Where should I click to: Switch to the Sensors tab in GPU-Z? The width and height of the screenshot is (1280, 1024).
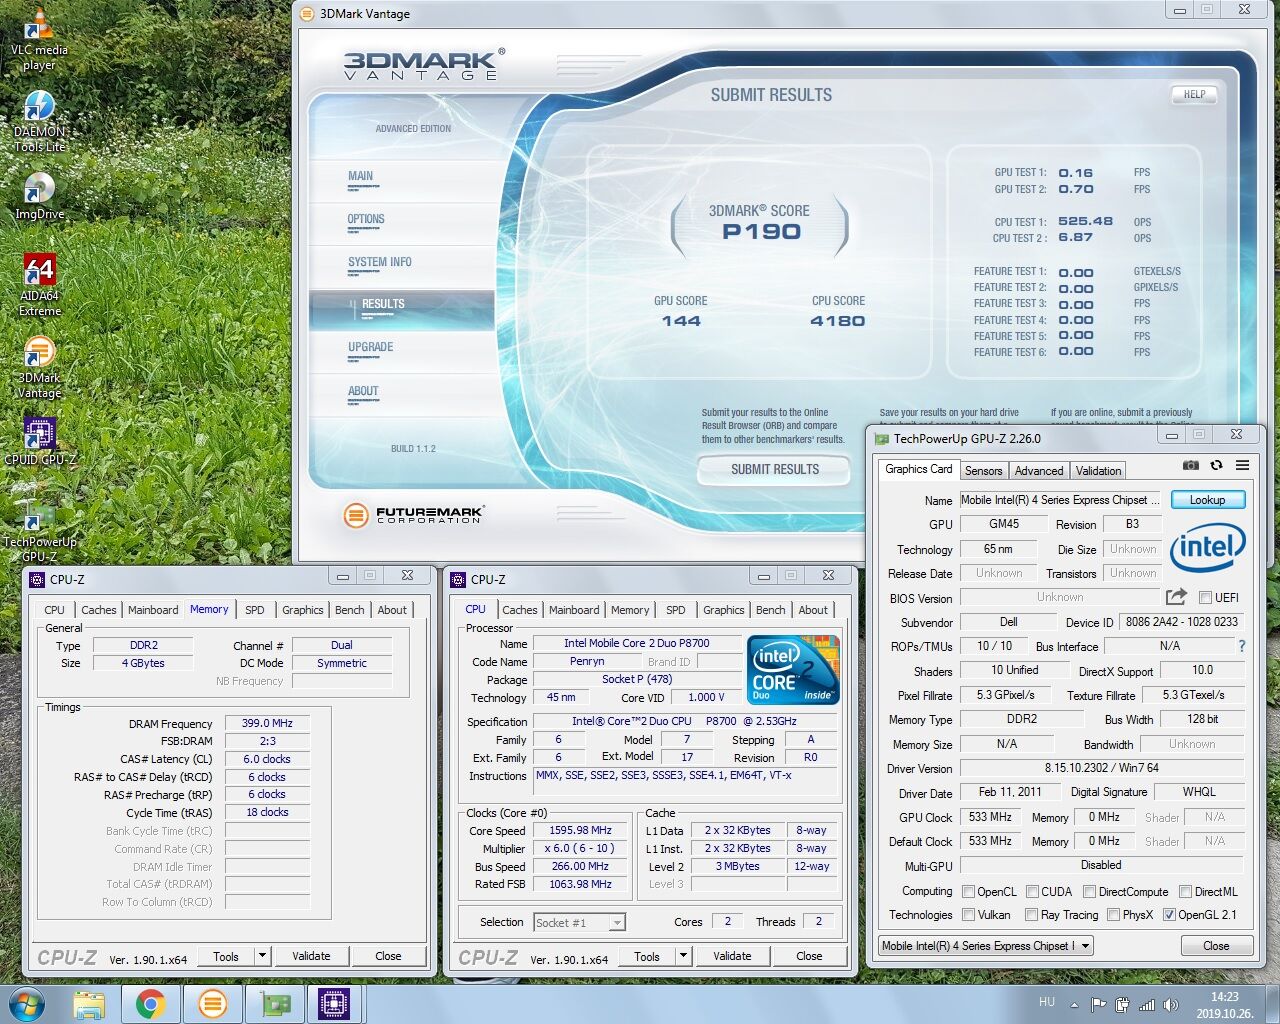[983, 471]
